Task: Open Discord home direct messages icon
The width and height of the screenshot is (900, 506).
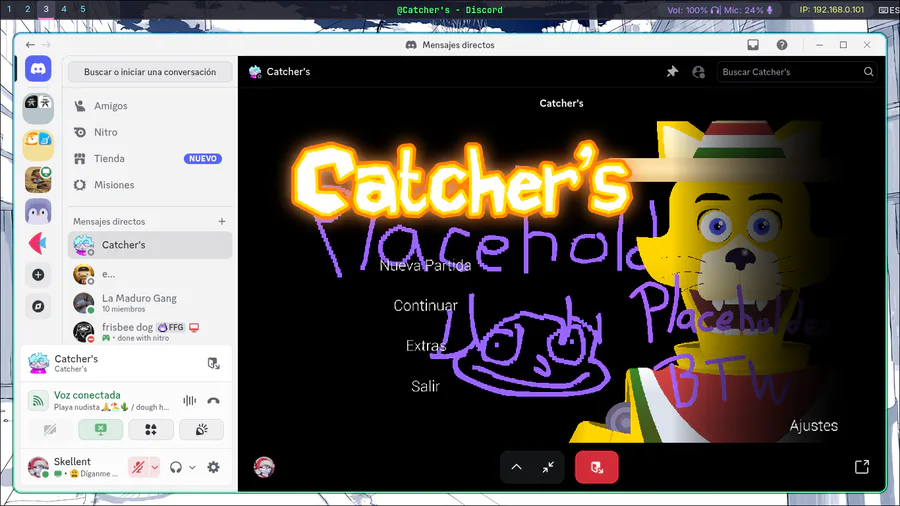Action: [38, 69]
